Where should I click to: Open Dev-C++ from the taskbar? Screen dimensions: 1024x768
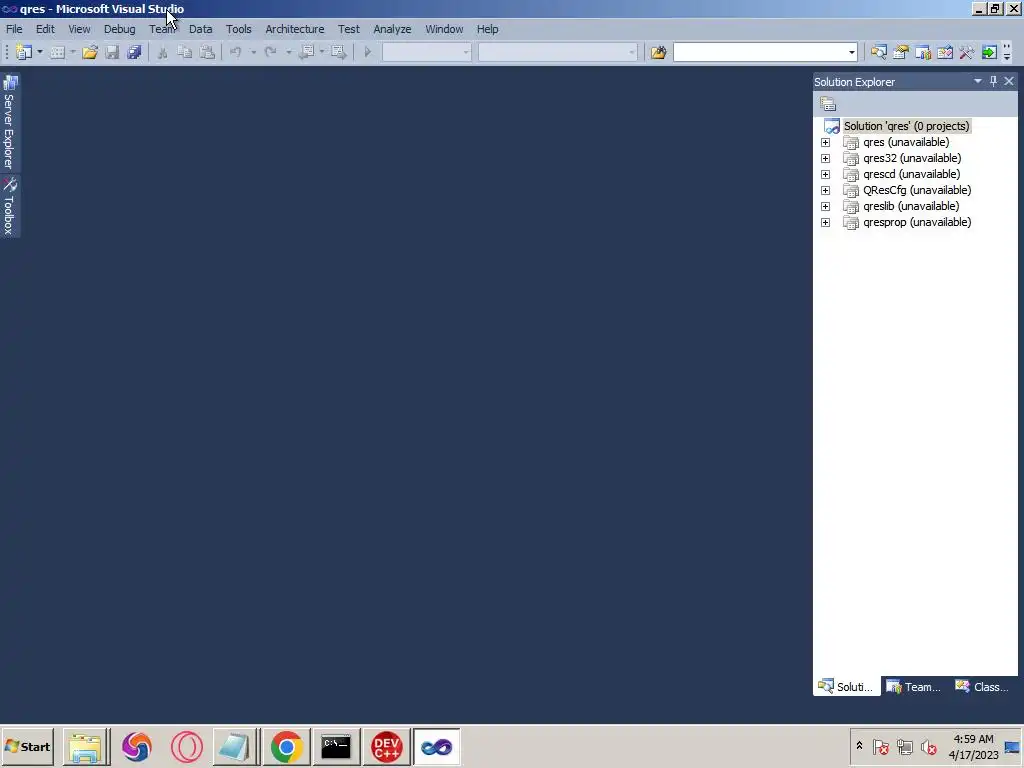[387, 746]
